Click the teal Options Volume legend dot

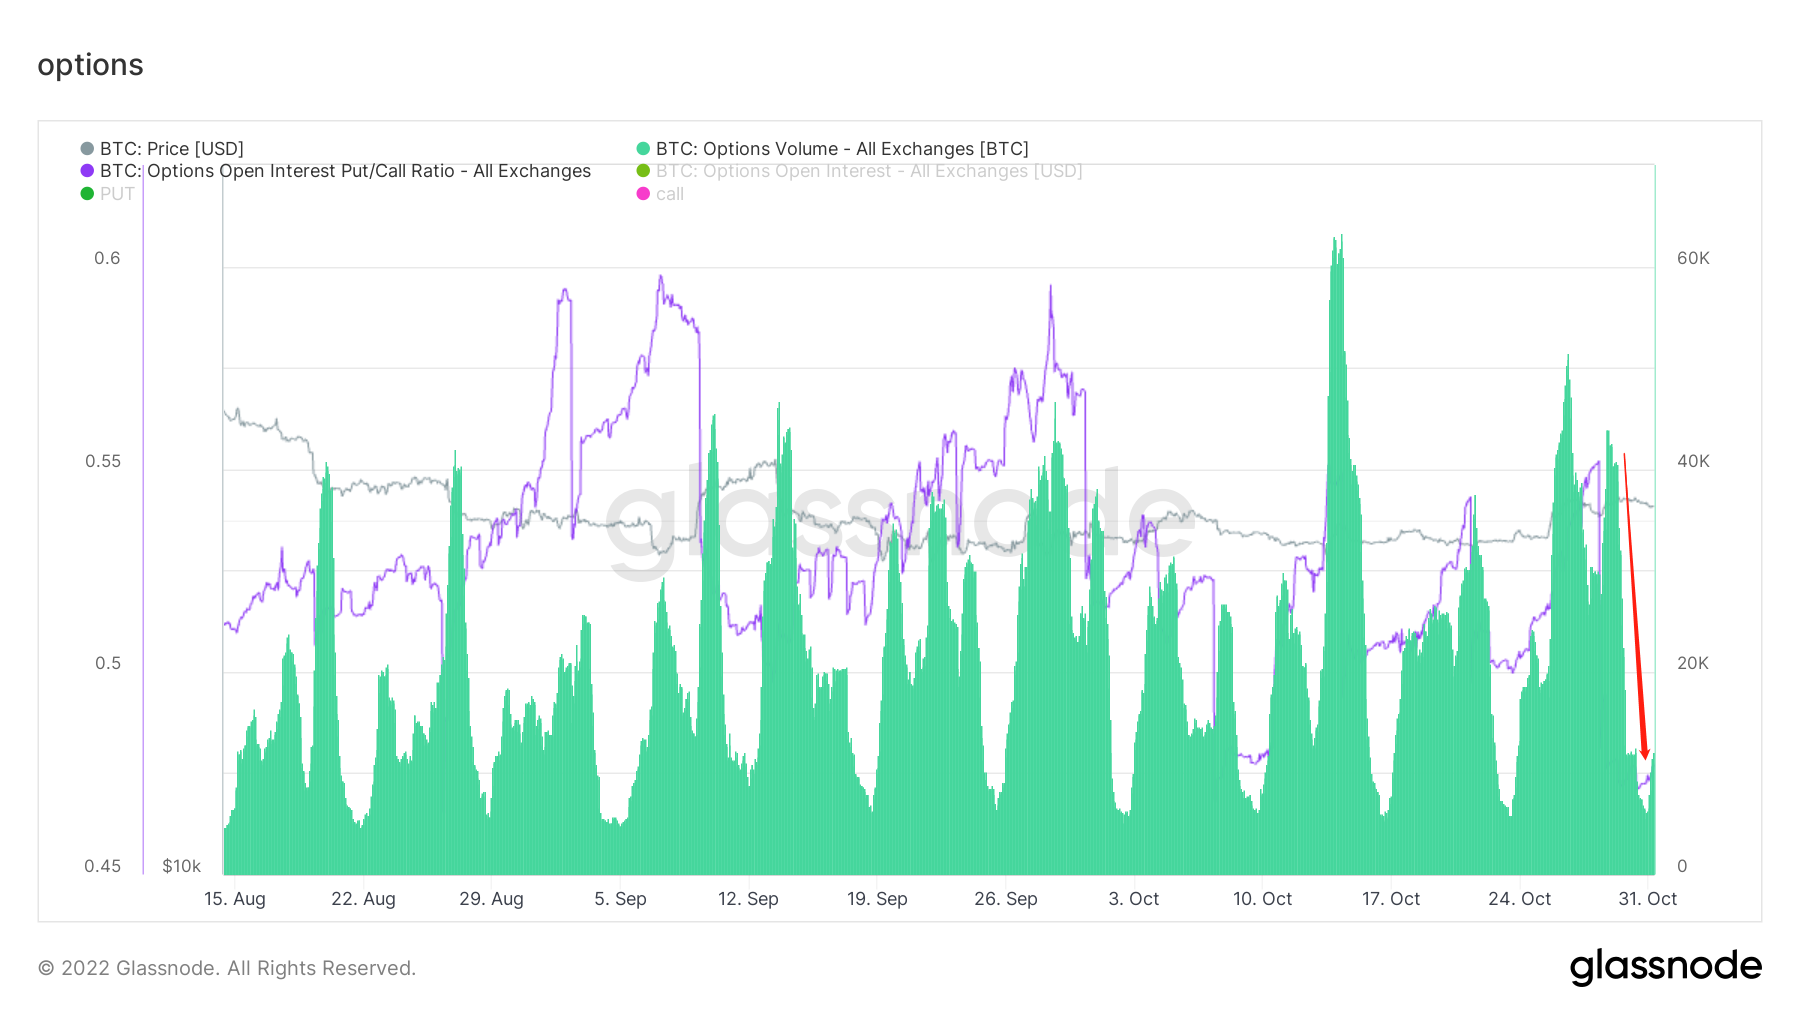[x=643, y=149]
